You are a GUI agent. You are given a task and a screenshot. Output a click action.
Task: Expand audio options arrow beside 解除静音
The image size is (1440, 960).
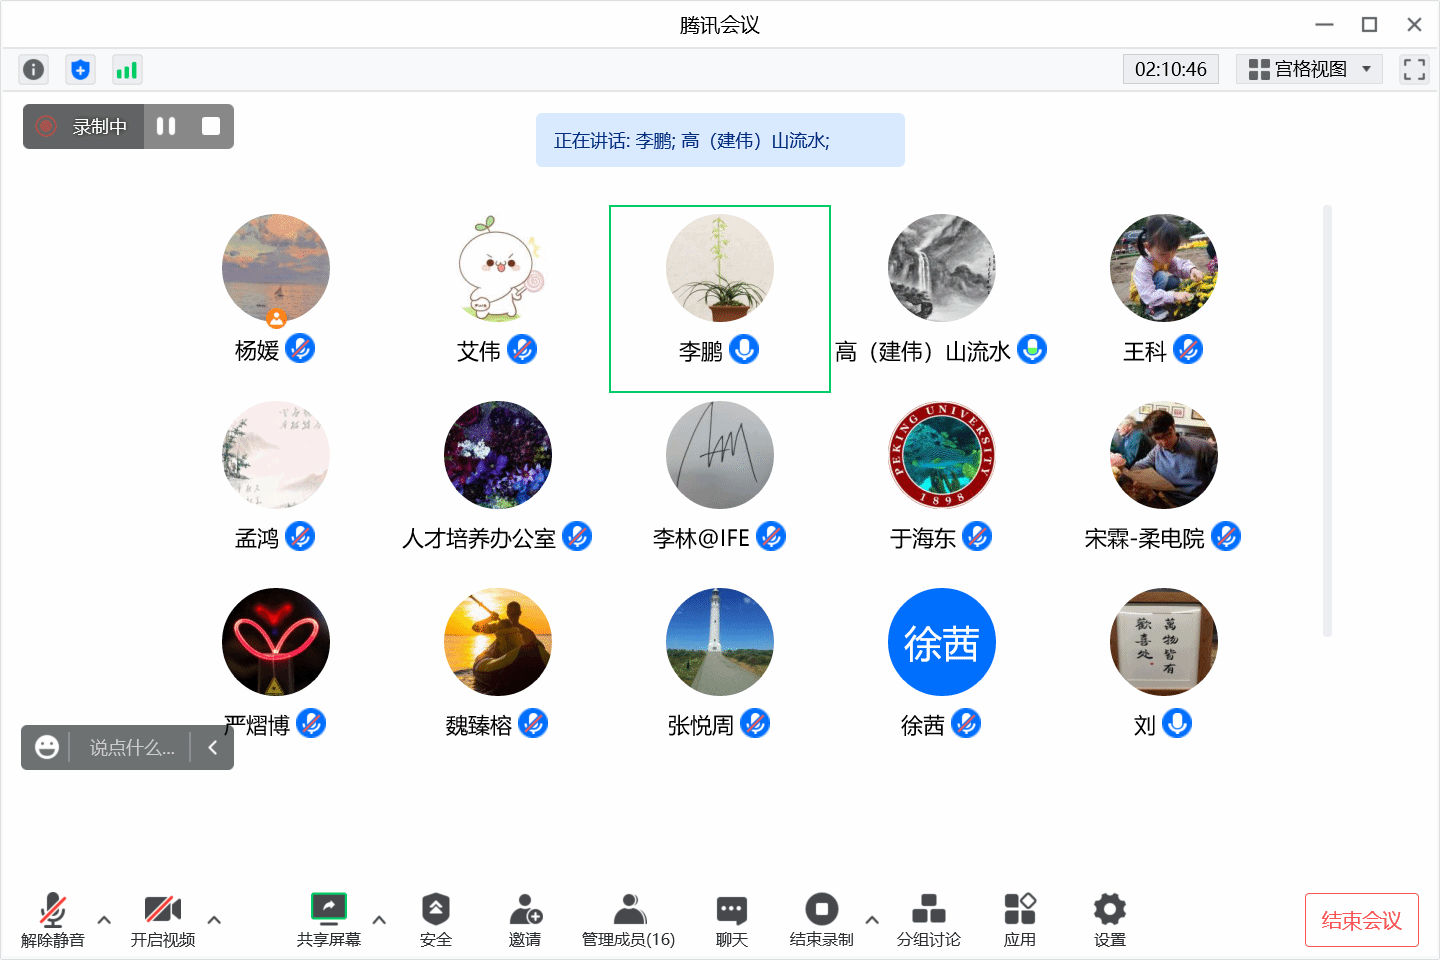[x=104, y=920]
